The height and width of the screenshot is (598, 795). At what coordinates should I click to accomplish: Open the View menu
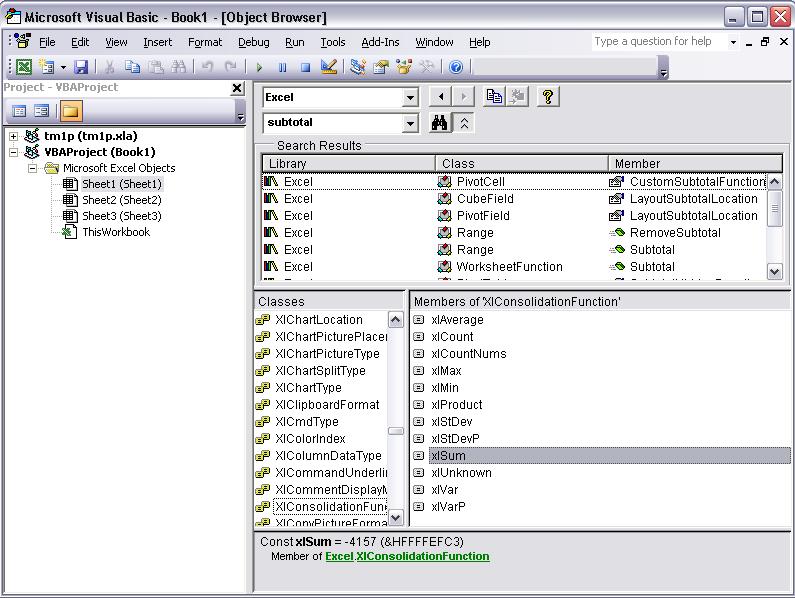(x=116, y=42)
